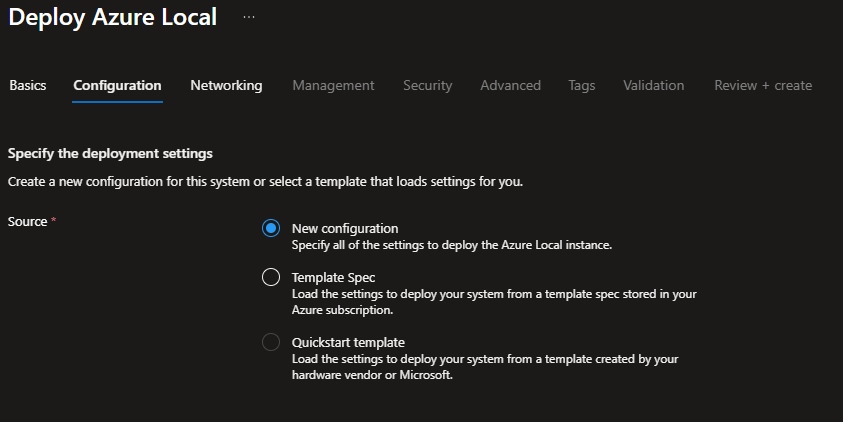Select the New configuration radio button
The height and width of the screenshot is (422, 843).
(x=270, y=228)
